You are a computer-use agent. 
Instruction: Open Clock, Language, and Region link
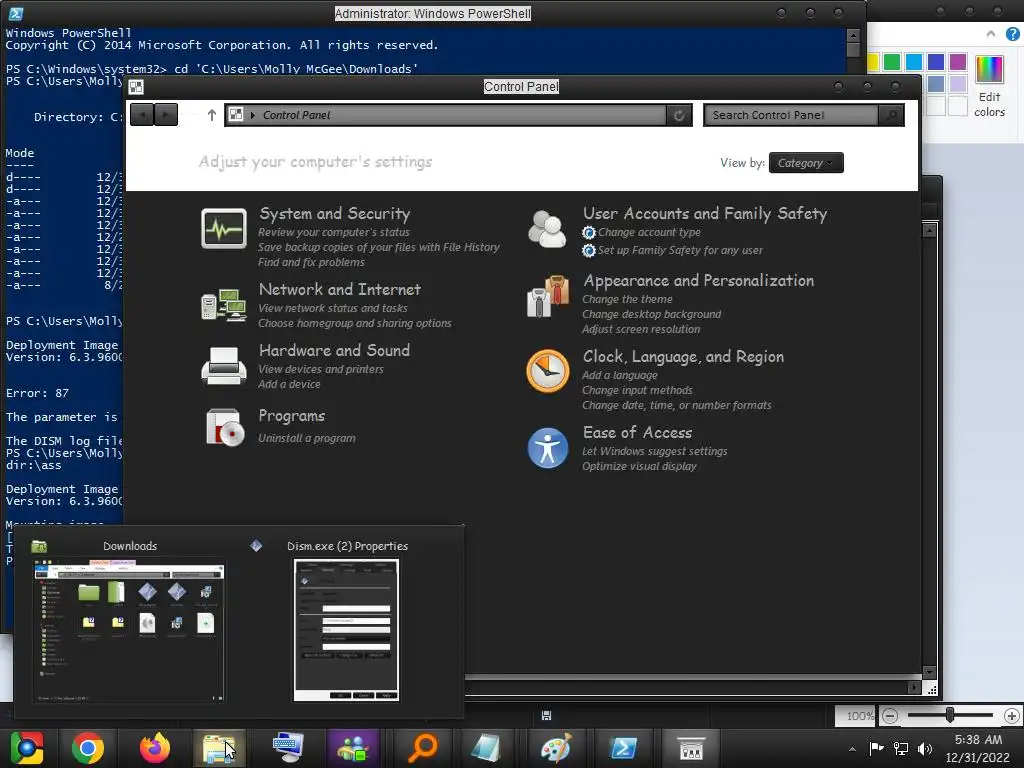pos(683,357)
